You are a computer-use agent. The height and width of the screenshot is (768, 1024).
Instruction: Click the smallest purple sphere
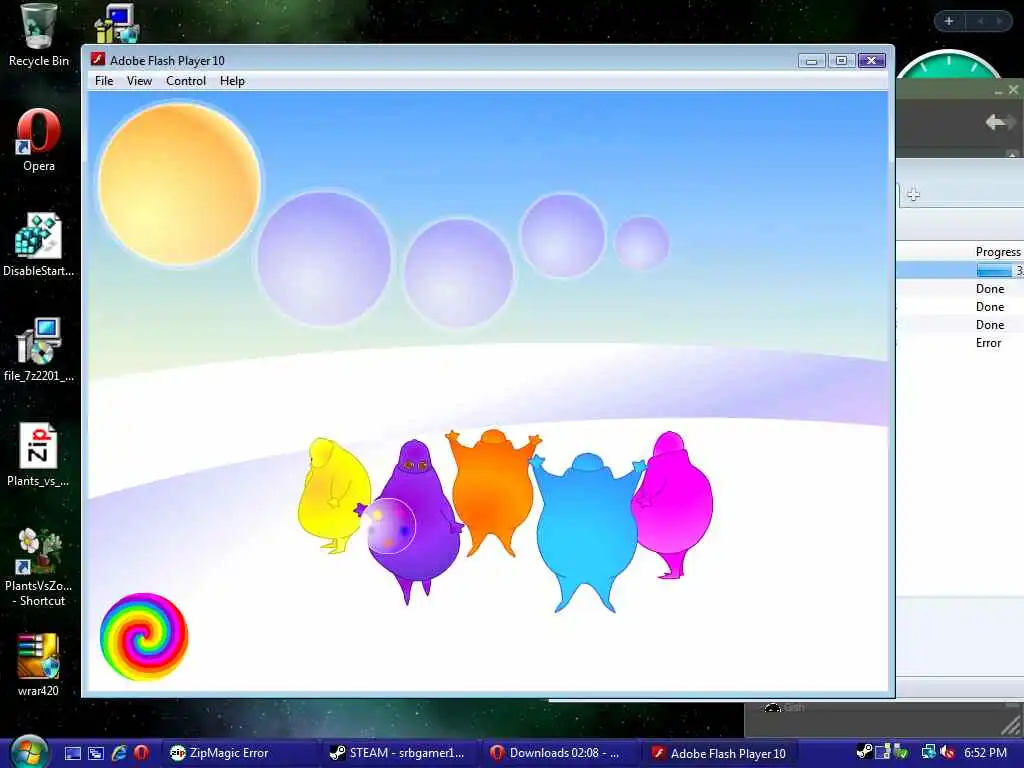tap(642, 243)
